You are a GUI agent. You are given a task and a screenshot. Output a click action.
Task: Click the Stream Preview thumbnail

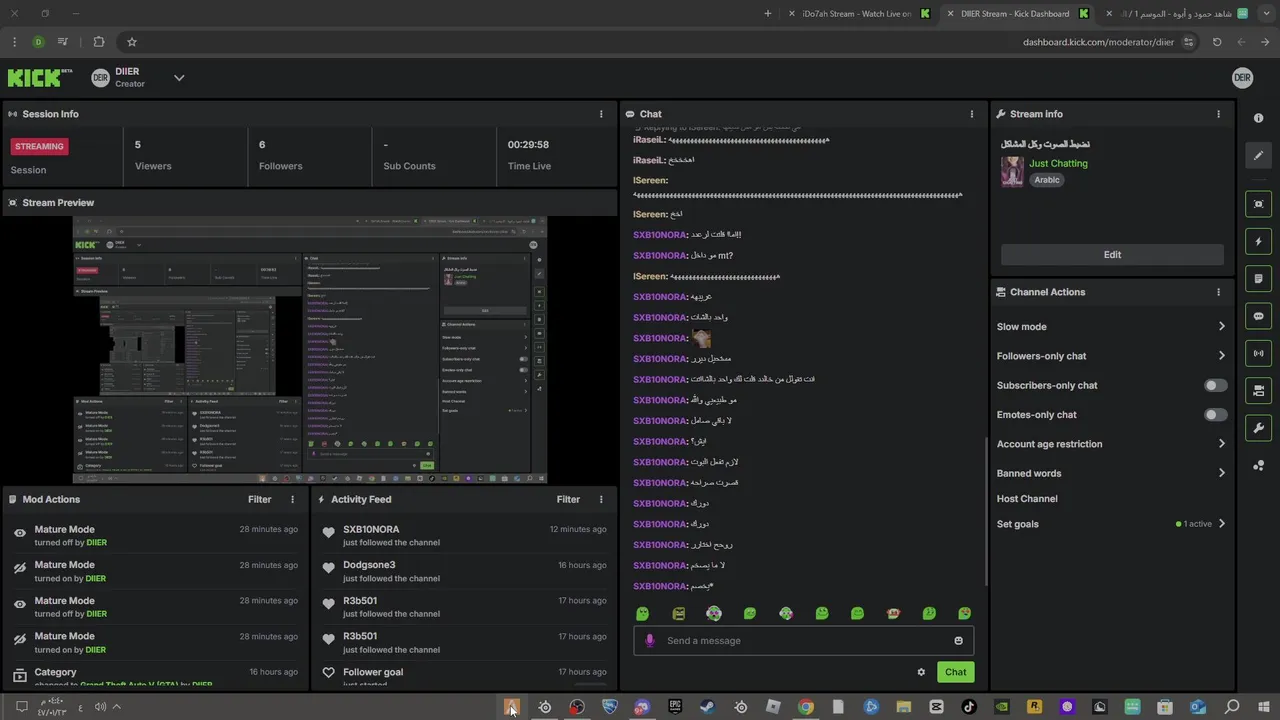coord(310,350)
